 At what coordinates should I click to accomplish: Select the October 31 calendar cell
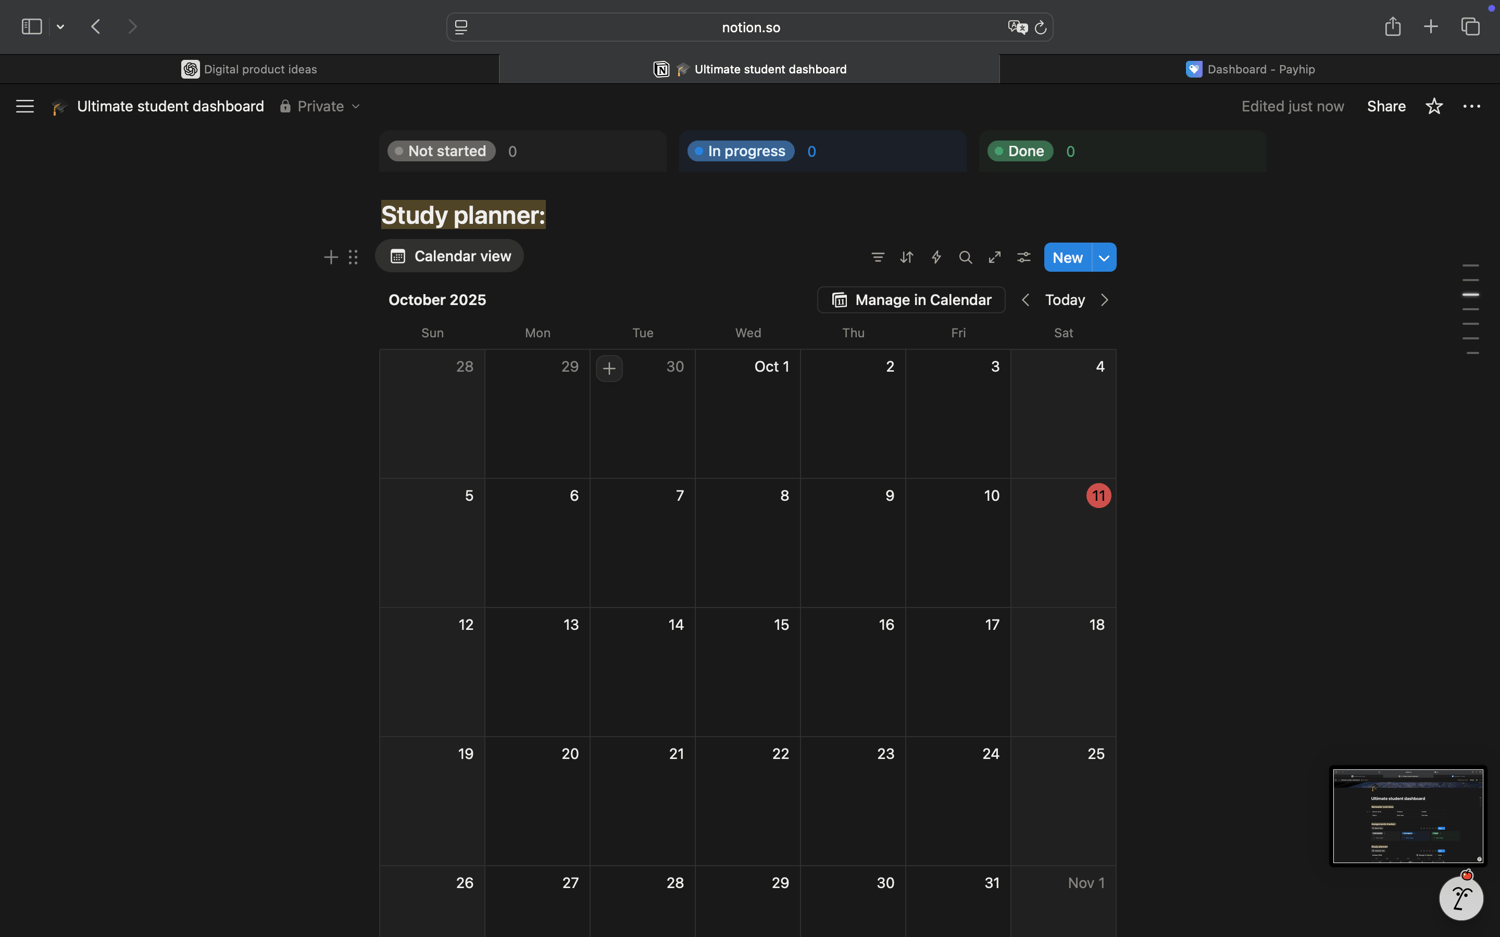click(x=958, y=902)
